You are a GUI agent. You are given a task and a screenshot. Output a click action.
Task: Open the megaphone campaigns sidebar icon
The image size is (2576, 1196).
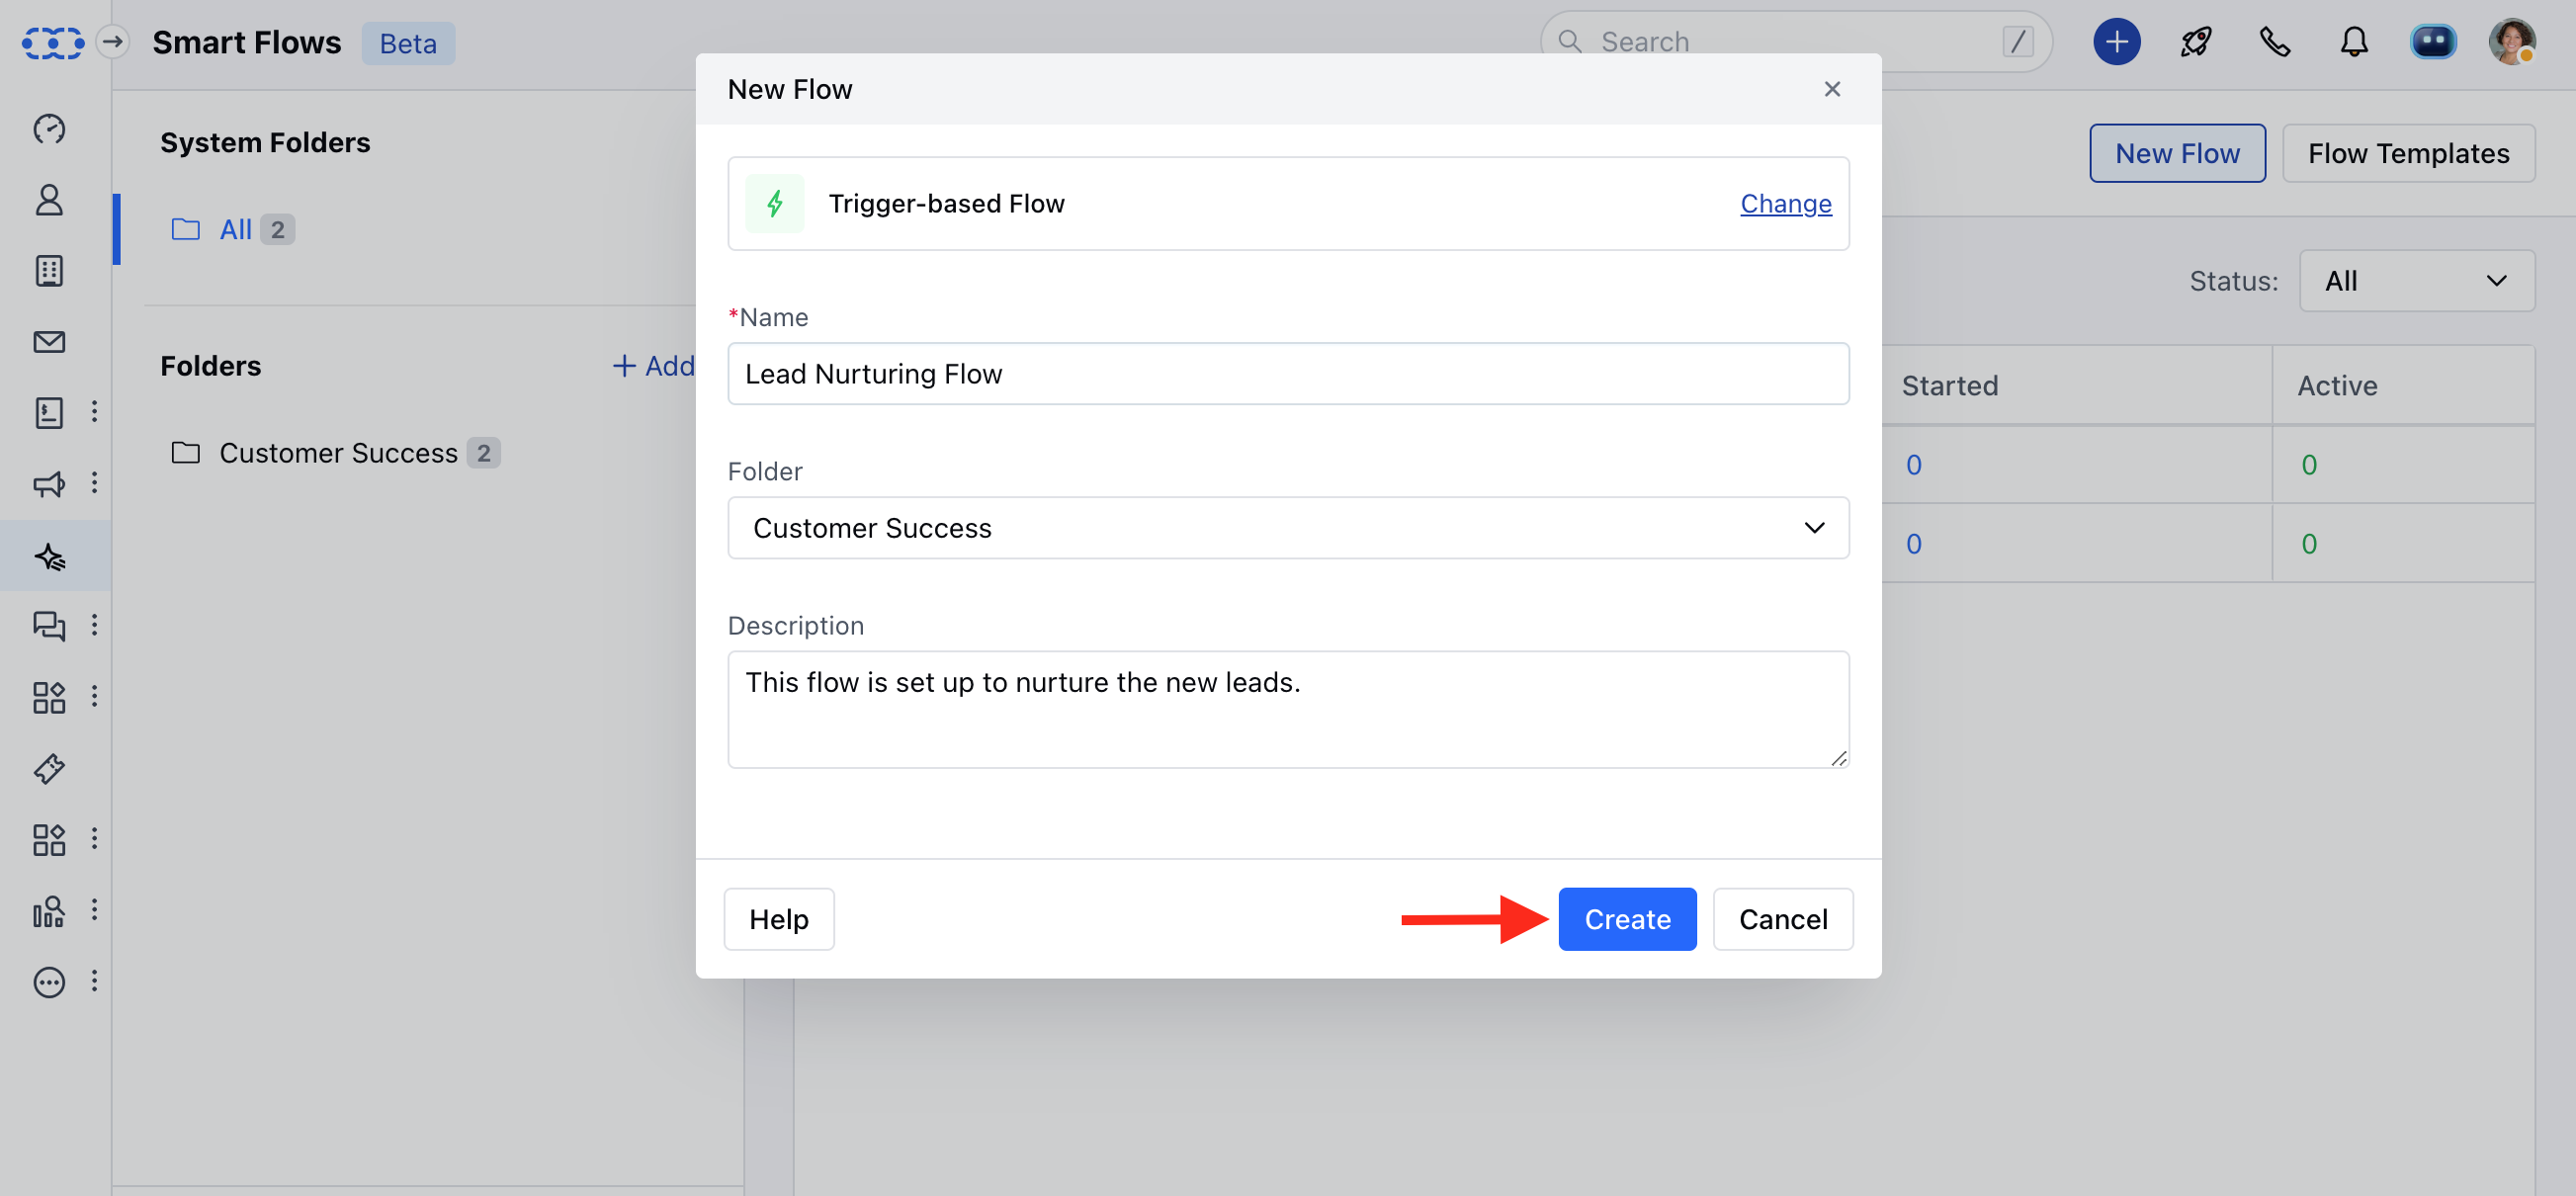[49, 484]
